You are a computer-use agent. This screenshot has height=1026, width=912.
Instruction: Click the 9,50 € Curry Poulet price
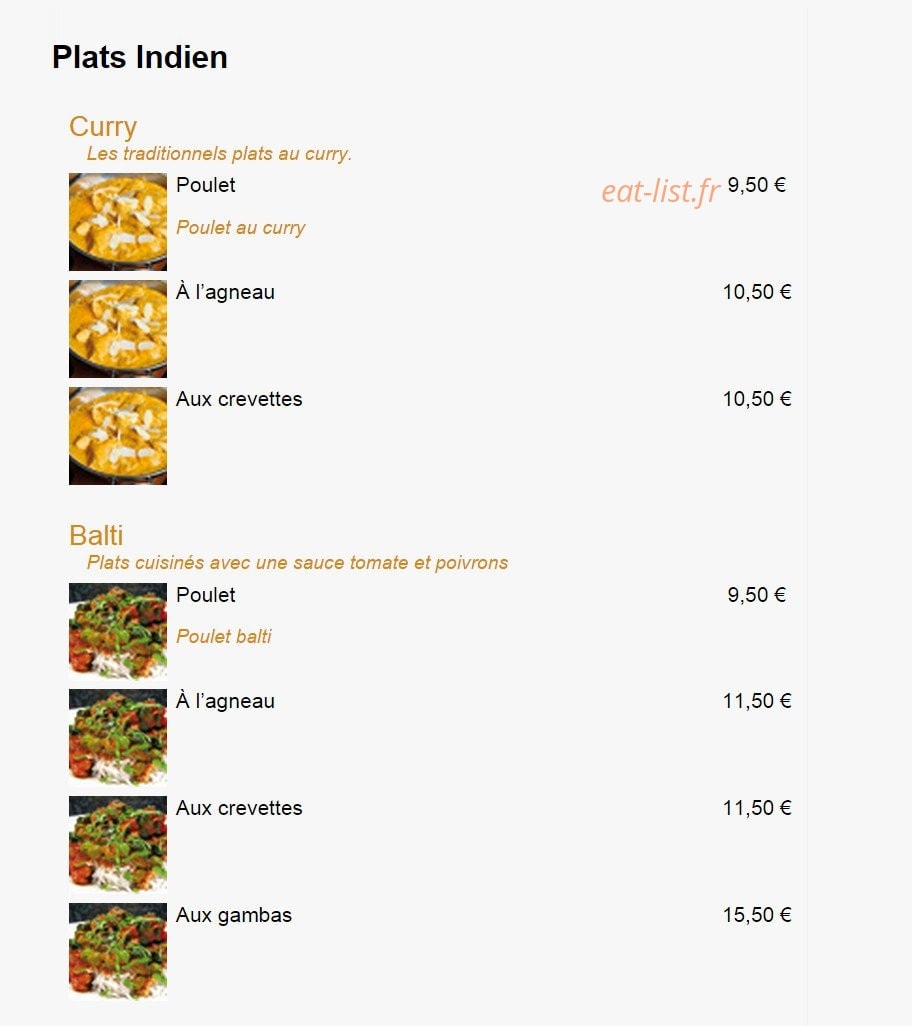coord(757,185)
